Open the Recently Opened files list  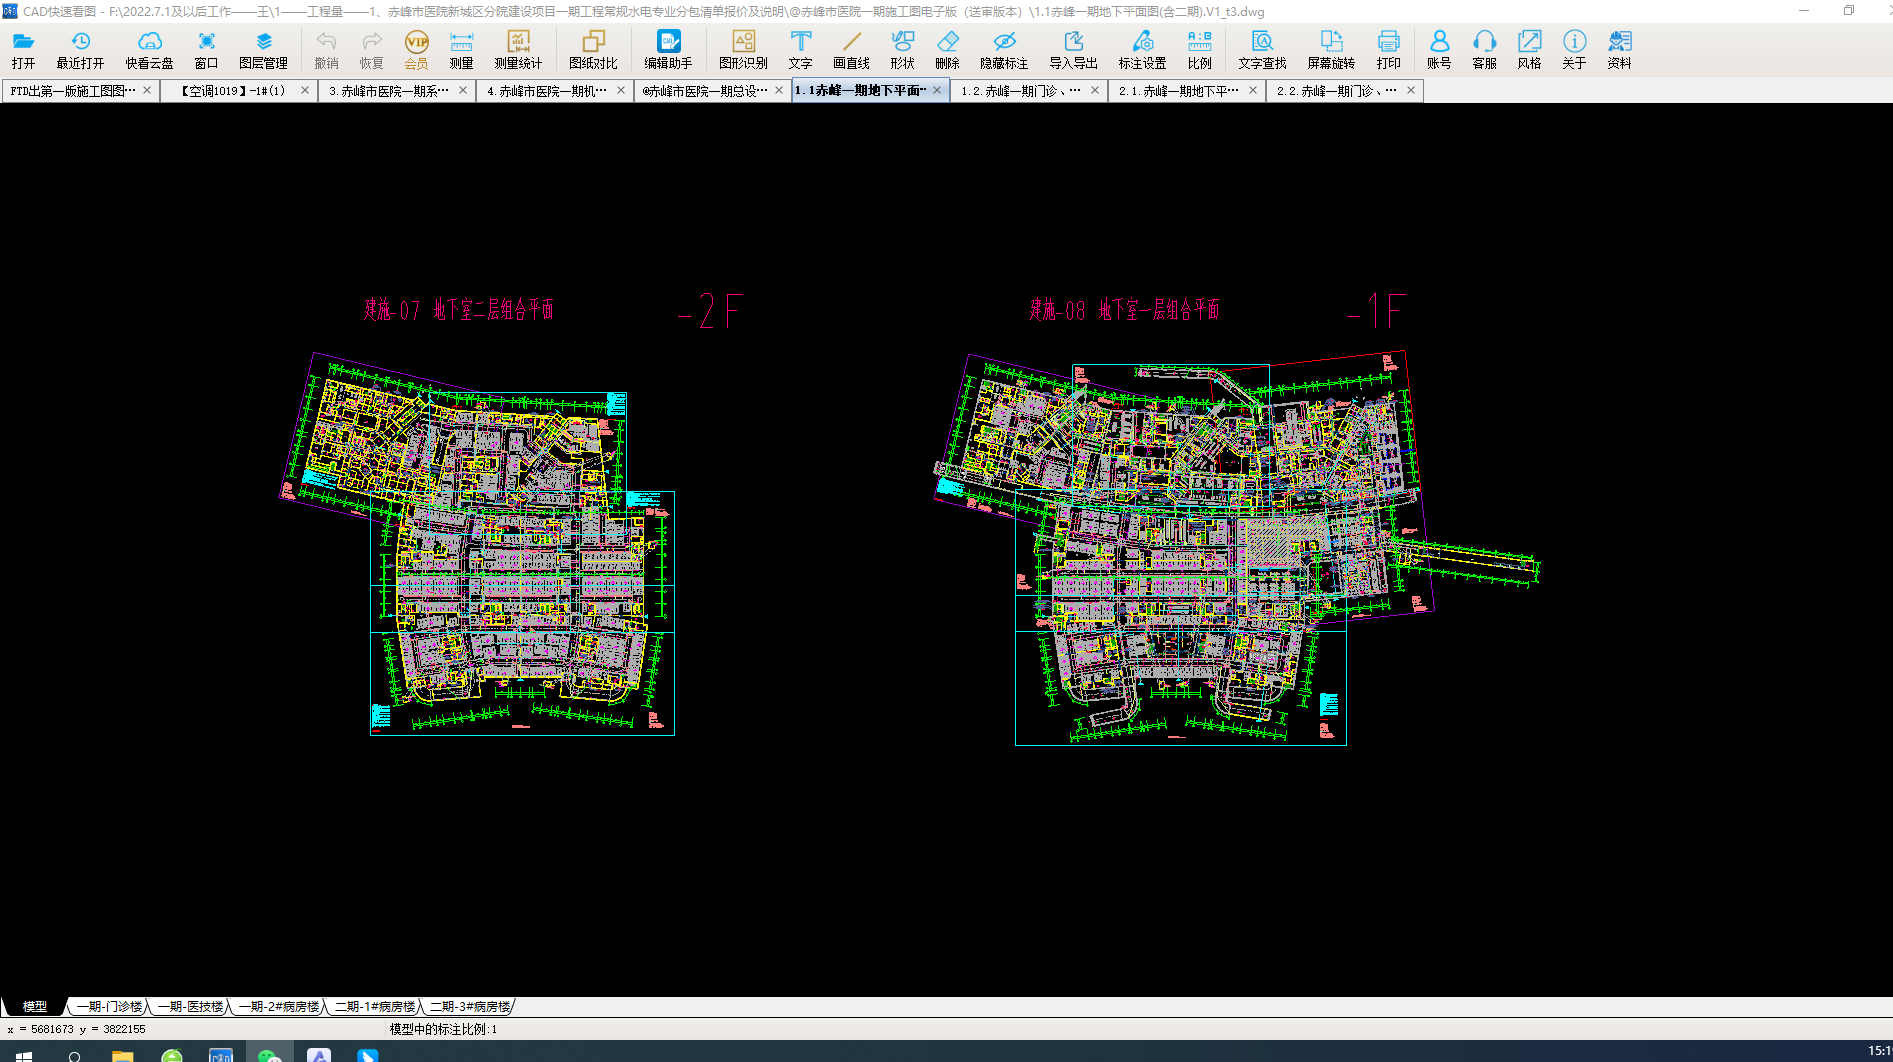coord(80,50)
